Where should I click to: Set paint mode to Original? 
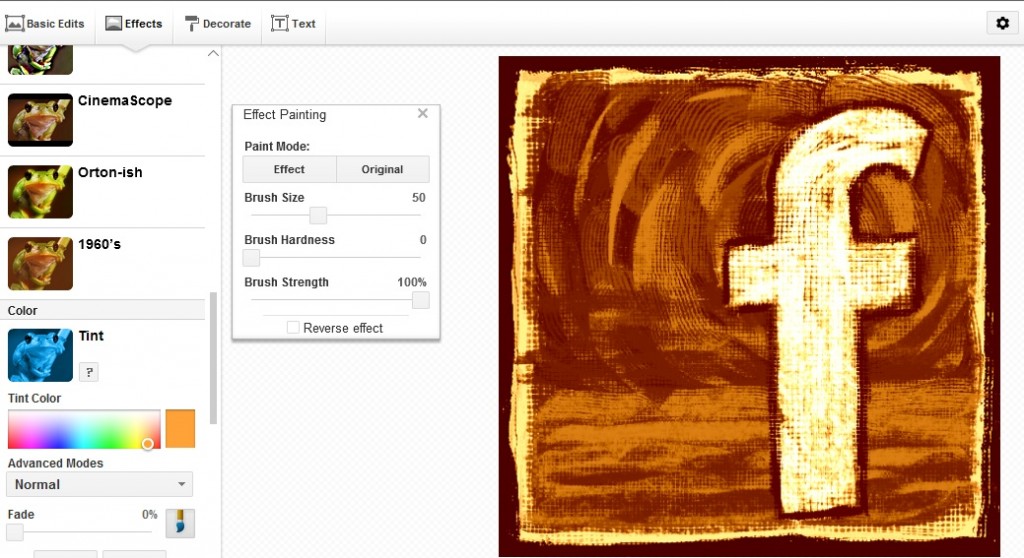coord(383,169)
